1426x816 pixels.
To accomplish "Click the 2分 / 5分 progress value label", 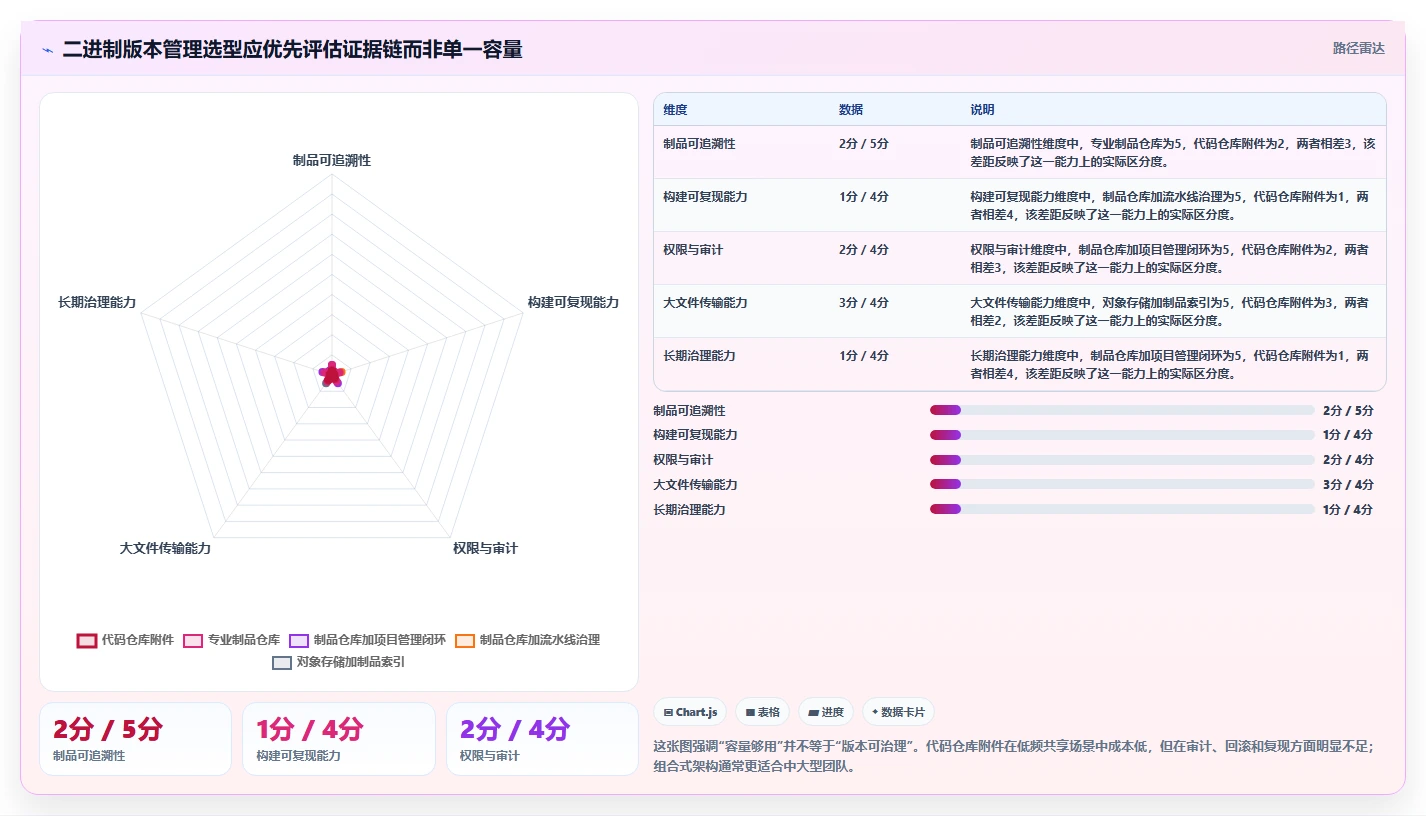I will [1348, 410].
